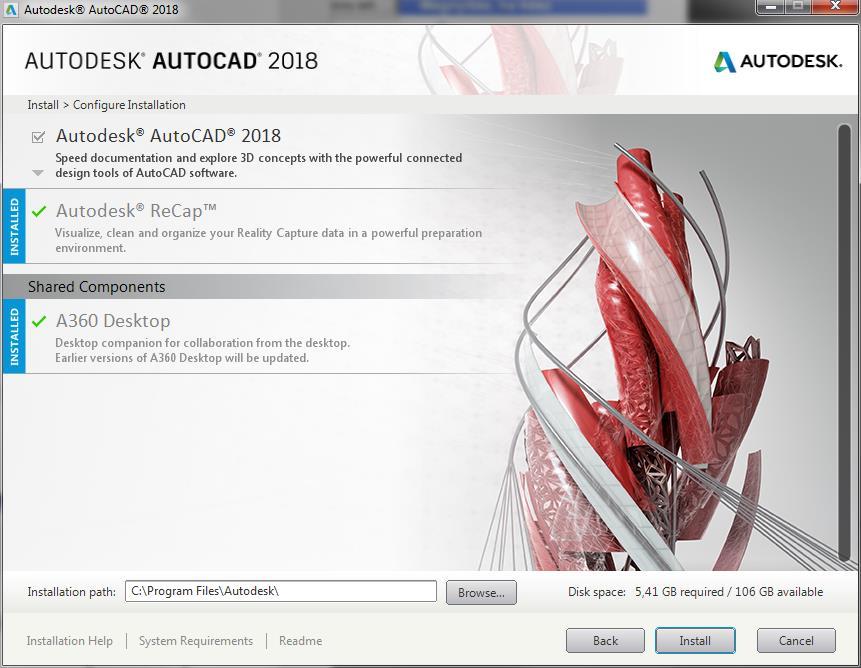The image size is (861, 668).
Task: Click the Autodesk logo at top right
Action: click(778, 61)
